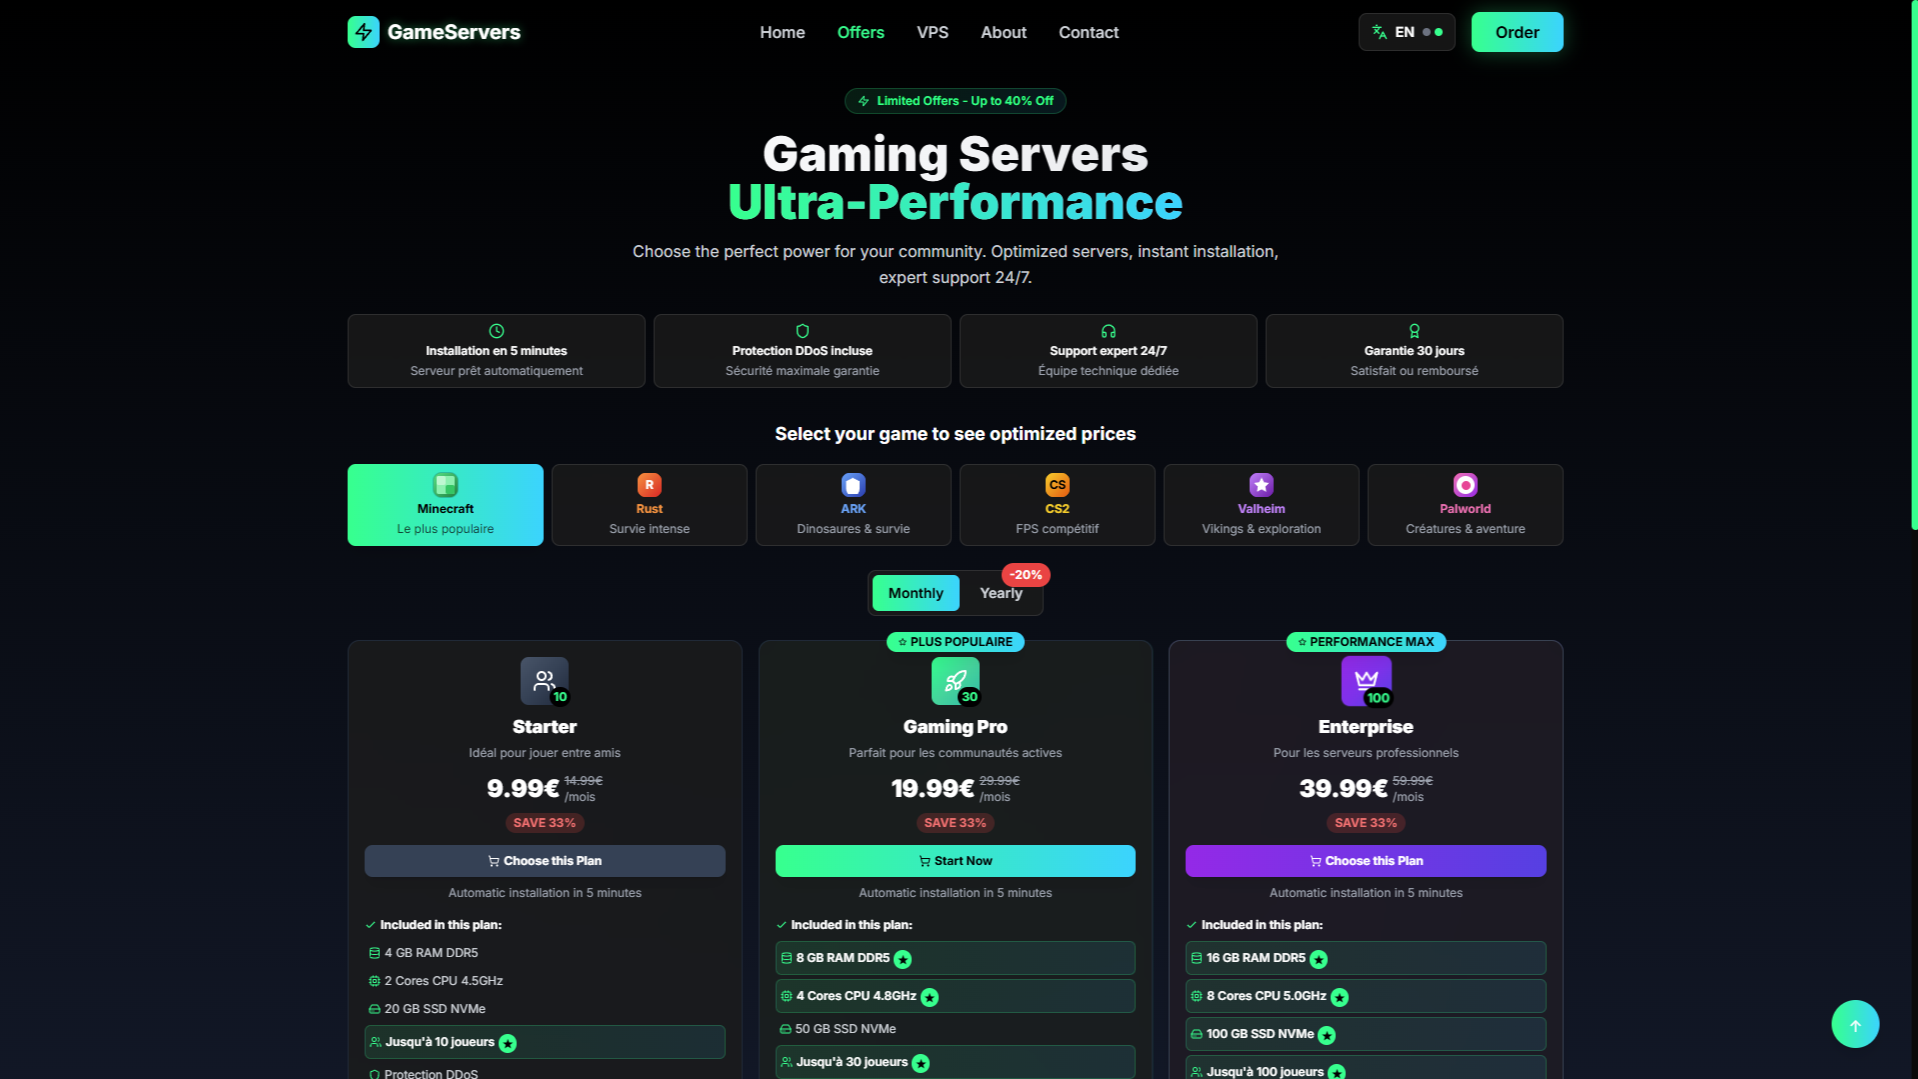Open the Home menu item
This screenshot has width=1918, height=1079.
coord(782,32)
